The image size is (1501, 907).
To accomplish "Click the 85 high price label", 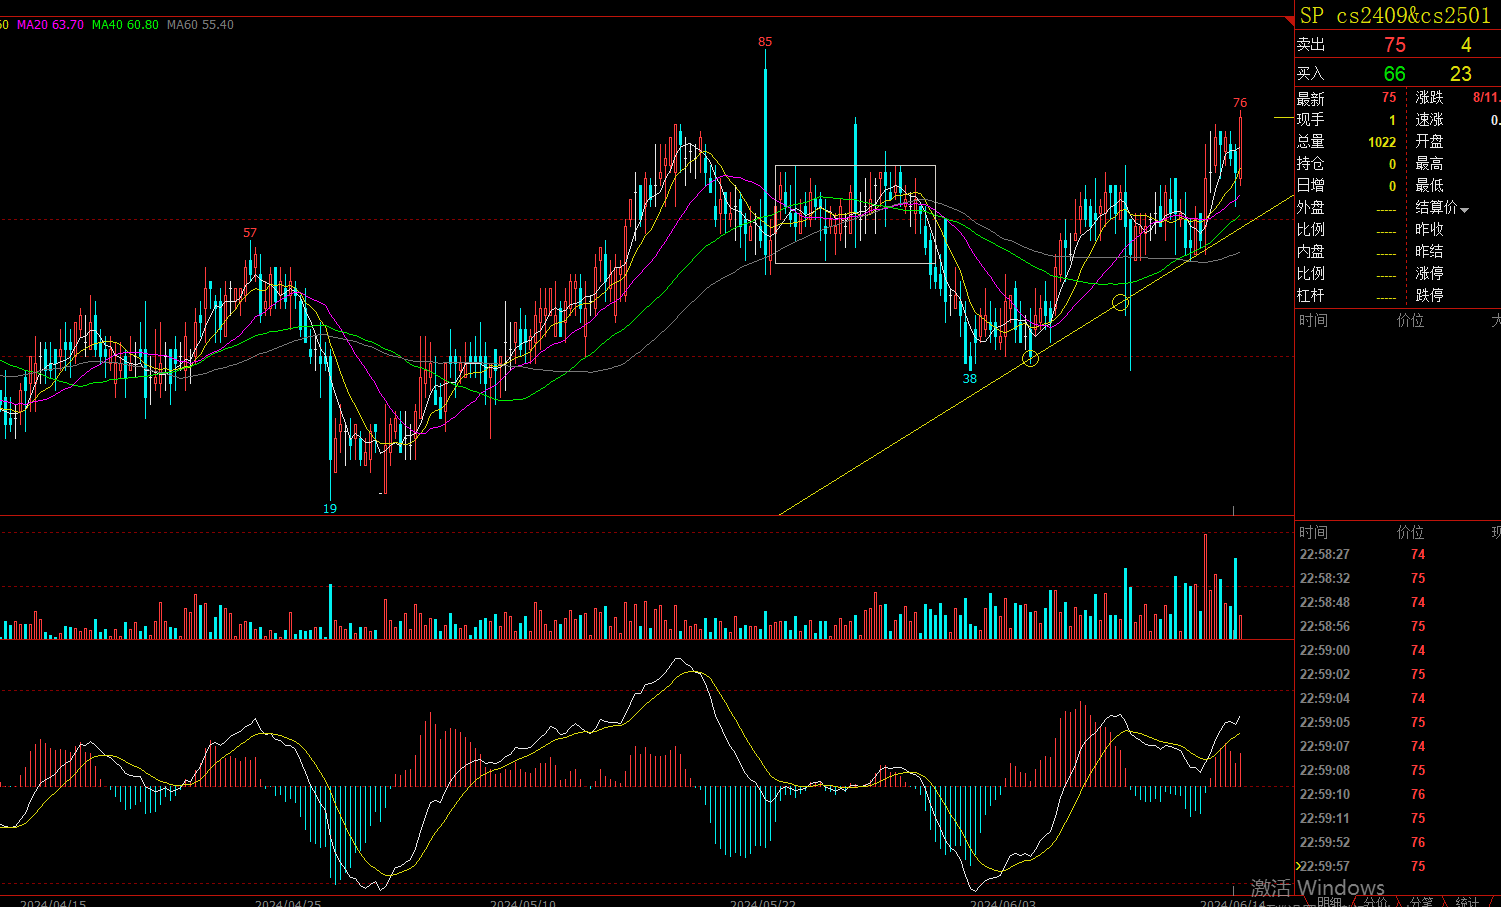I will (x=765, y=42).
